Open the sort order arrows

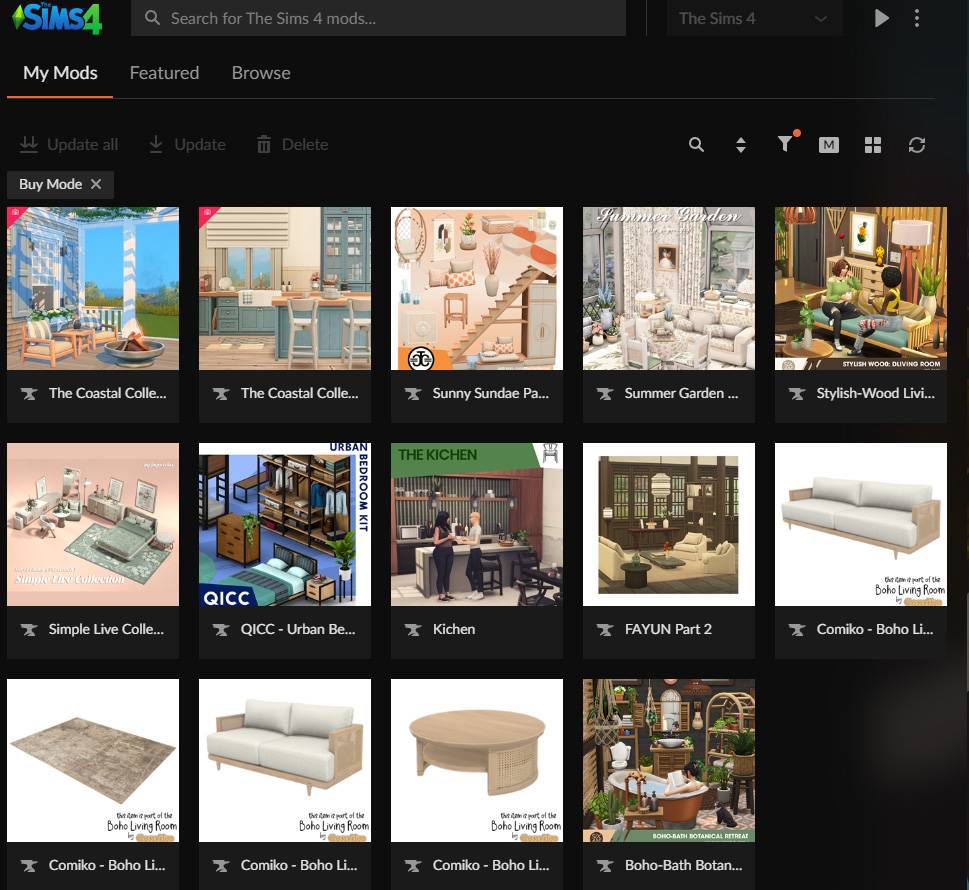point(740,145)
